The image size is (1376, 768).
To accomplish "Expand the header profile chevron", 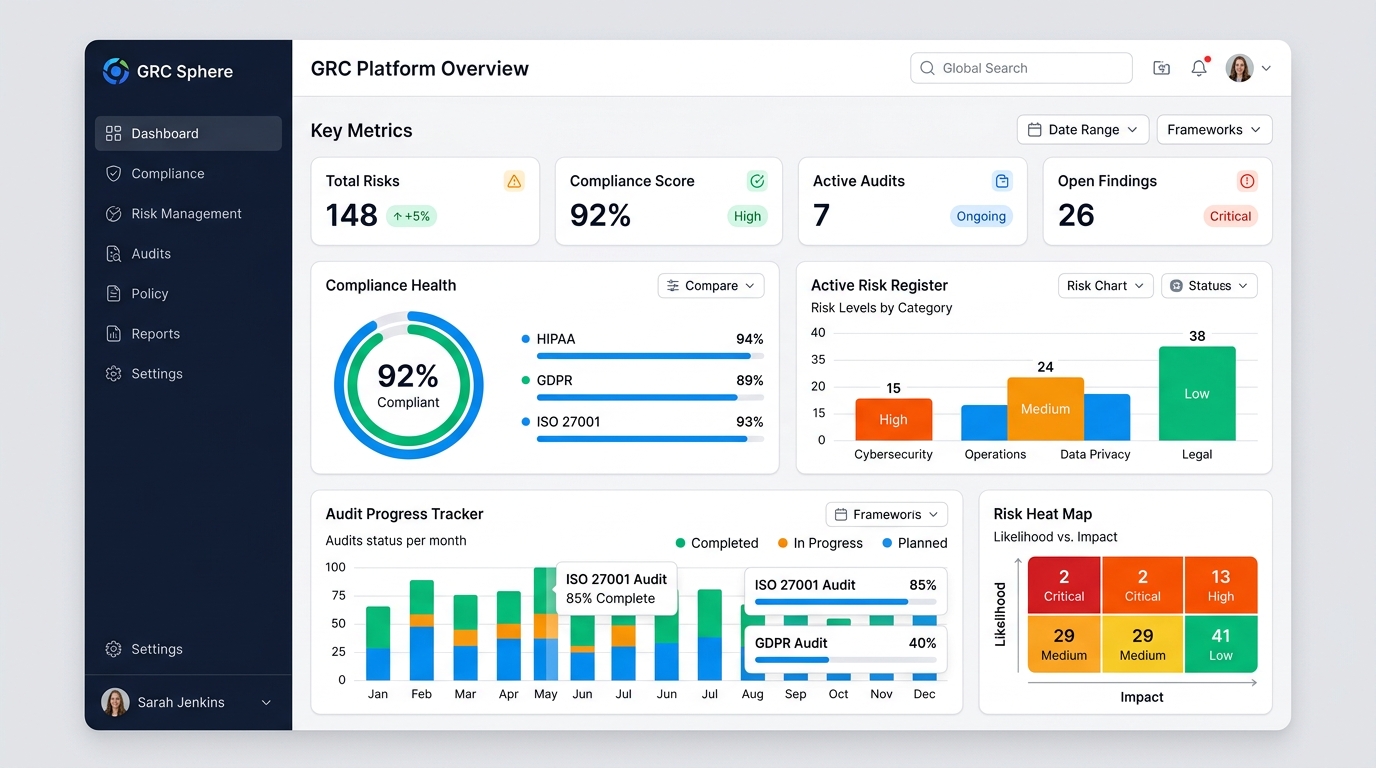I will pyautogui.click(x=1266, y=68).
